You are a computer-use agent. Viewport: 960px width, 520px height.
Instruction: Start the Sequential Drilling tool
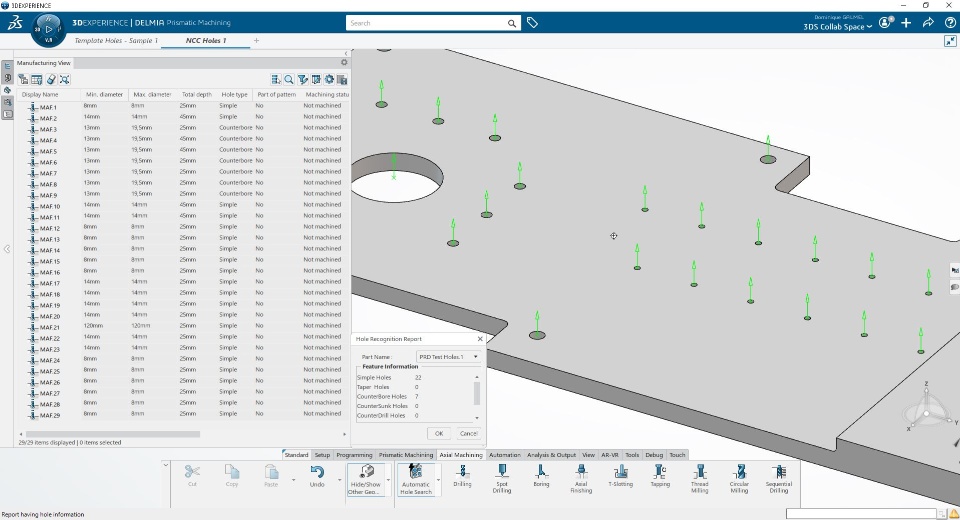pos(779,478)
